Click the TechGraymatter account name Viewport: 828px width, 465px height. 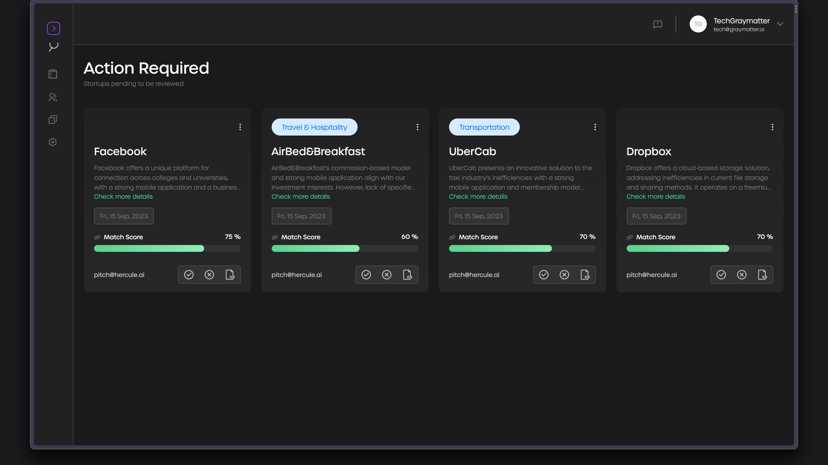tap(741, 21)
